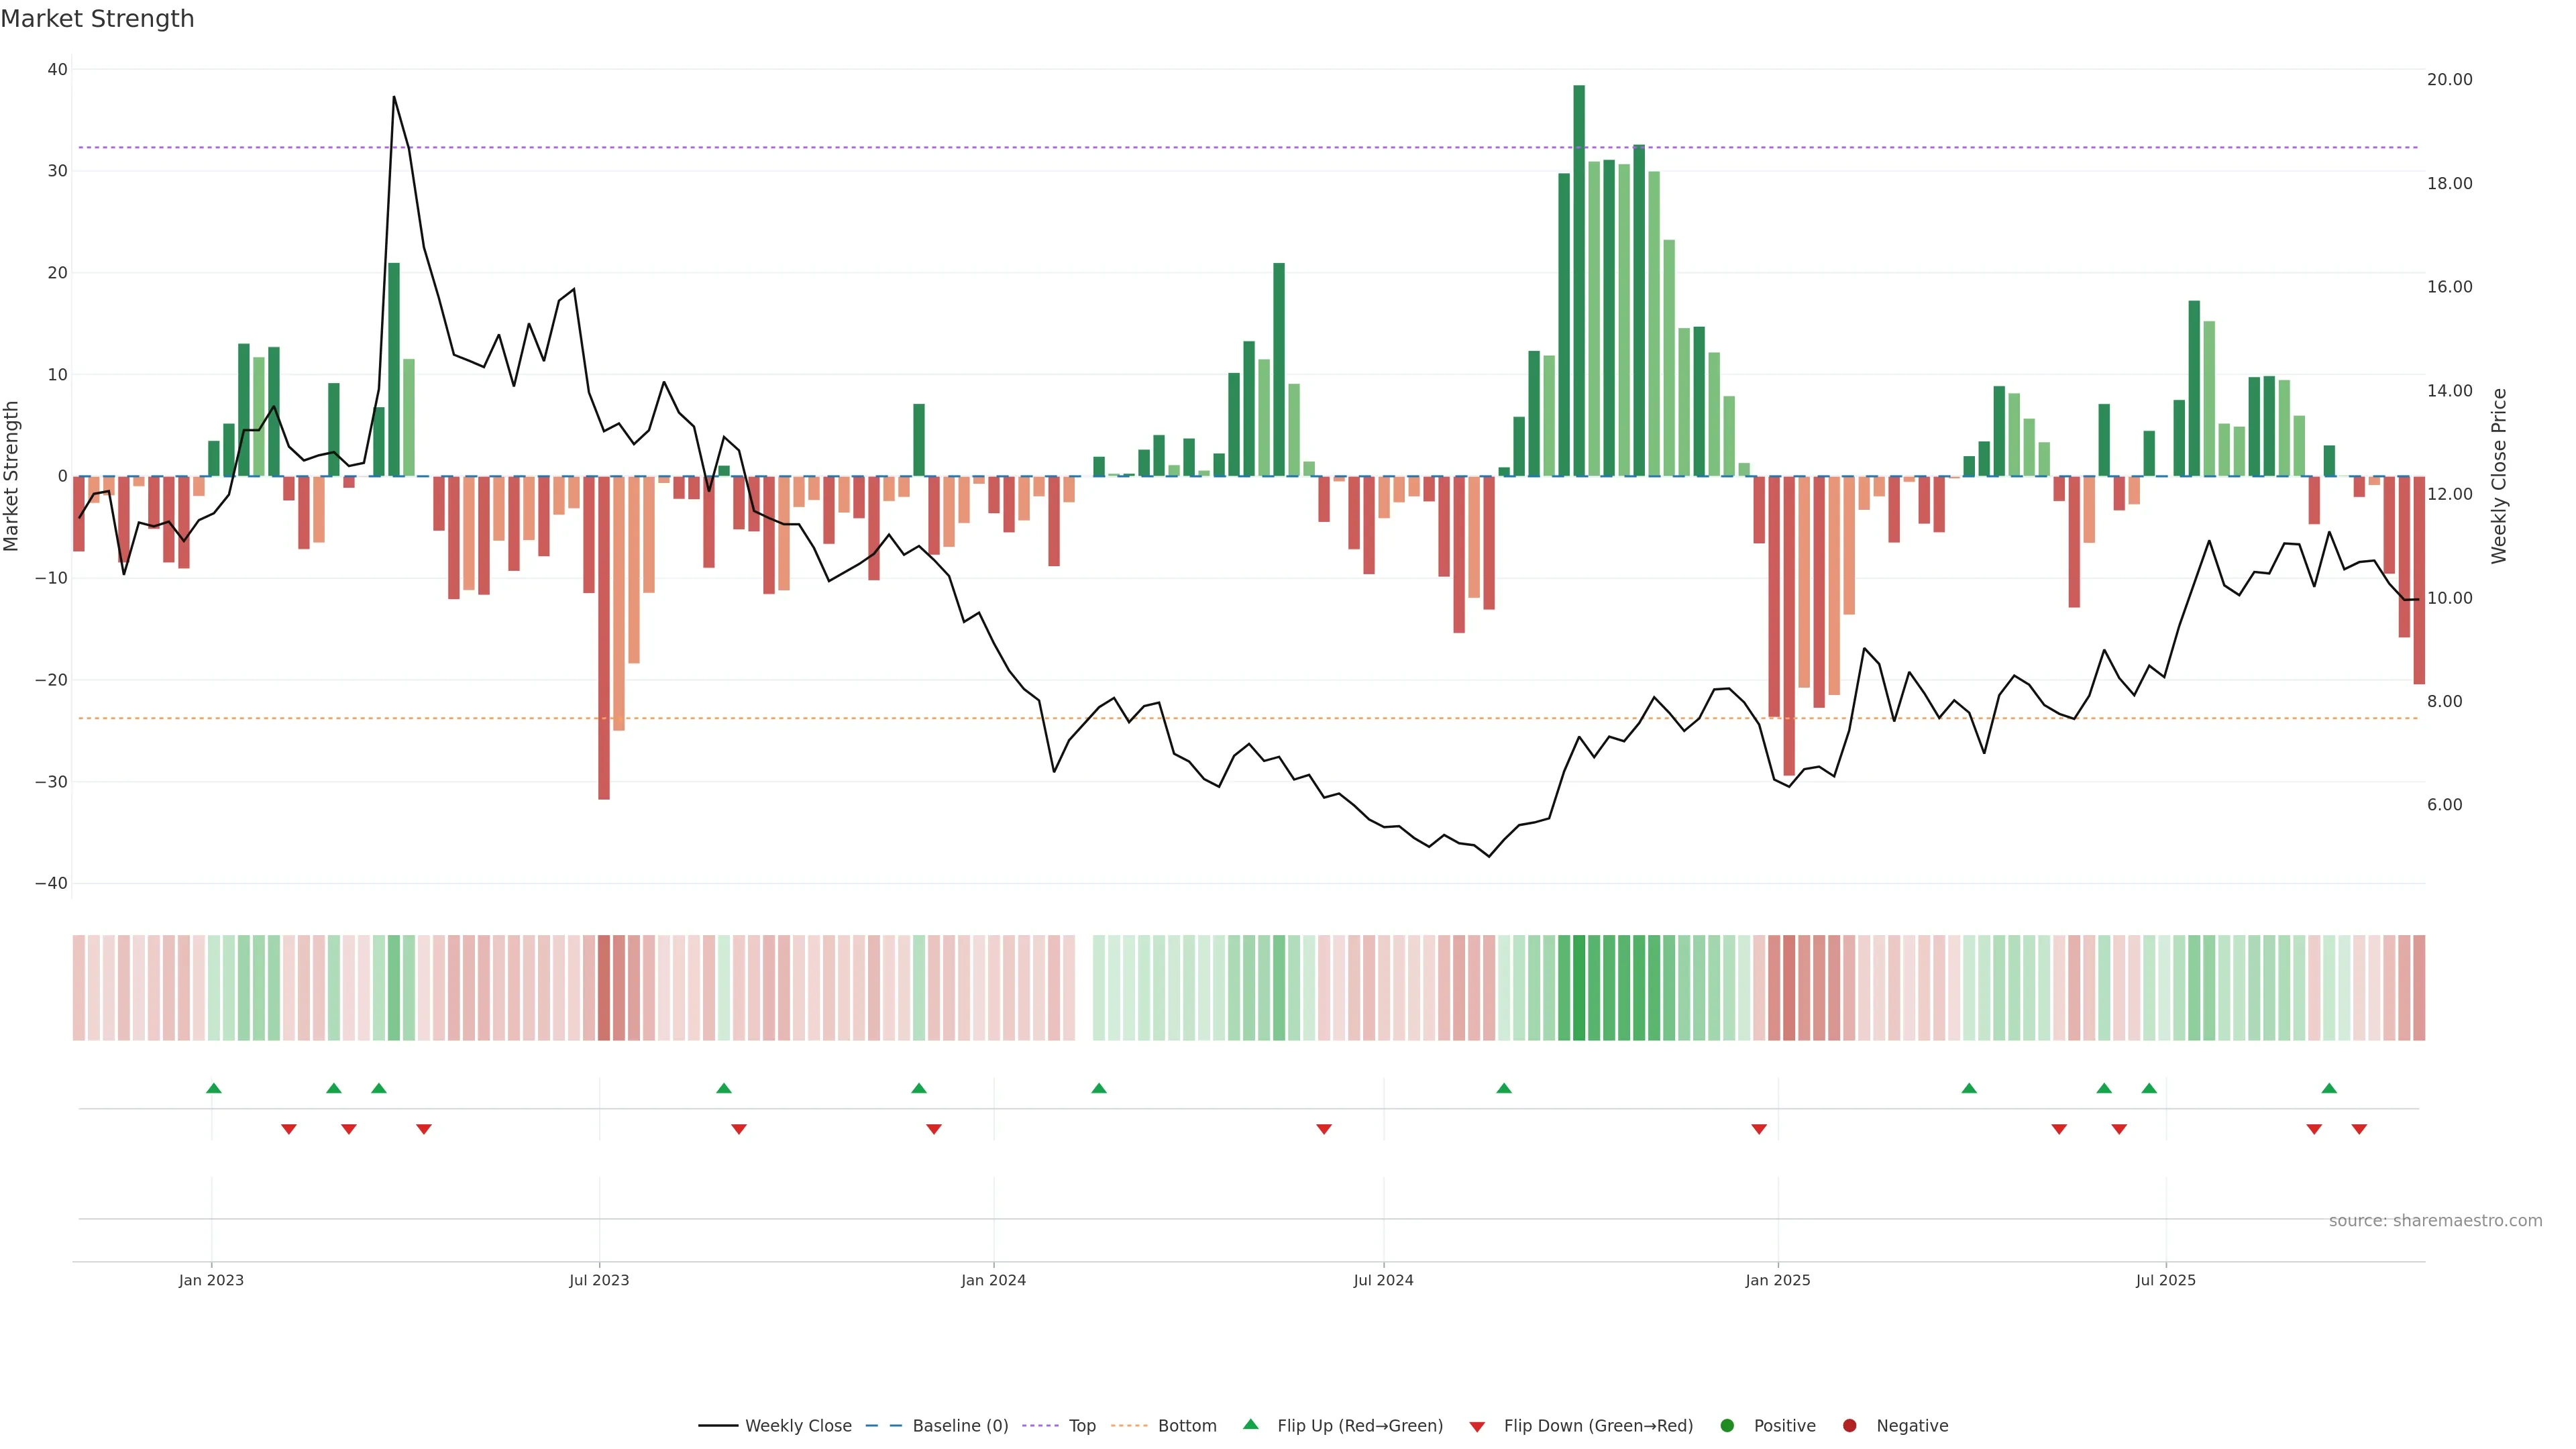Click Flip Up green triangle legend icon

click(1250, 1425)
